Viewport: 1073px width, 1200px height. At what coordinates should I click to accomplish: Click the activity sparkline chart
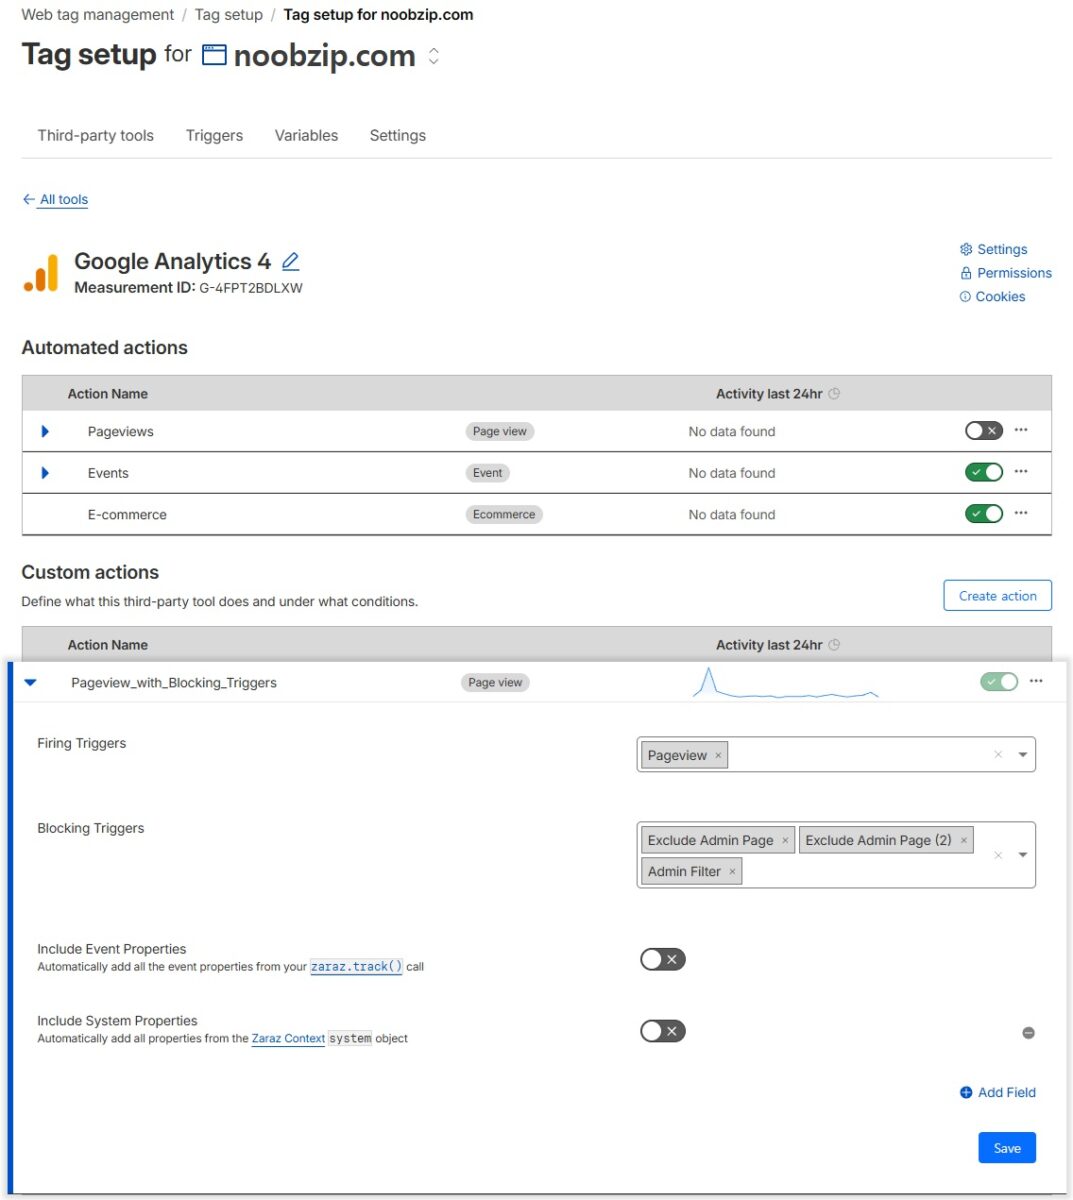[786, 682]
